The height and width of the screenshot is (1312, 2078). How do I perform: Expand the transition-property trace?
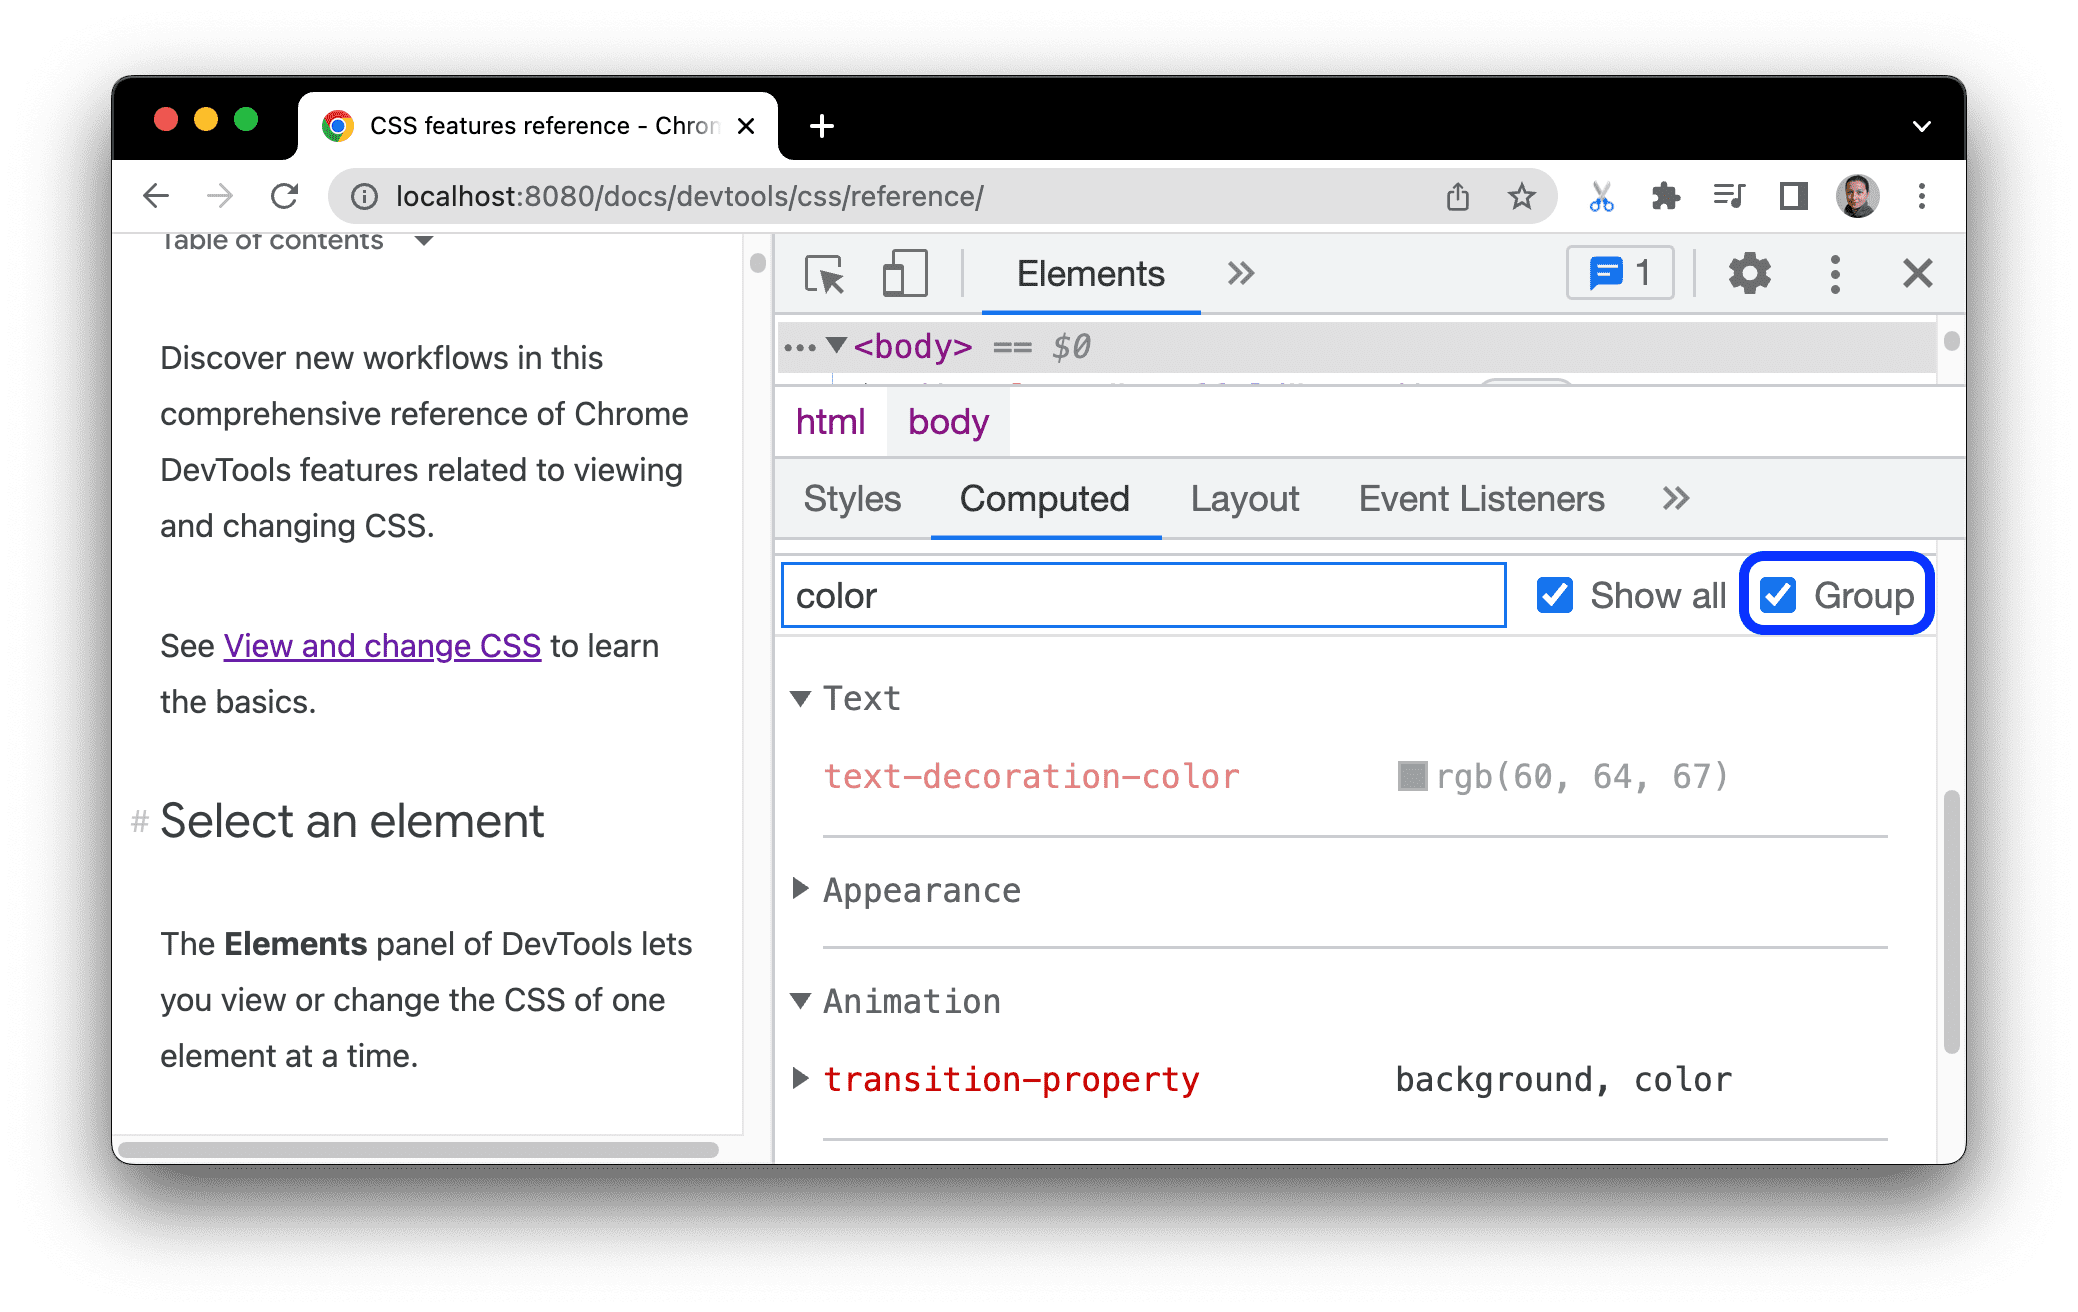tap(800, 1078)
